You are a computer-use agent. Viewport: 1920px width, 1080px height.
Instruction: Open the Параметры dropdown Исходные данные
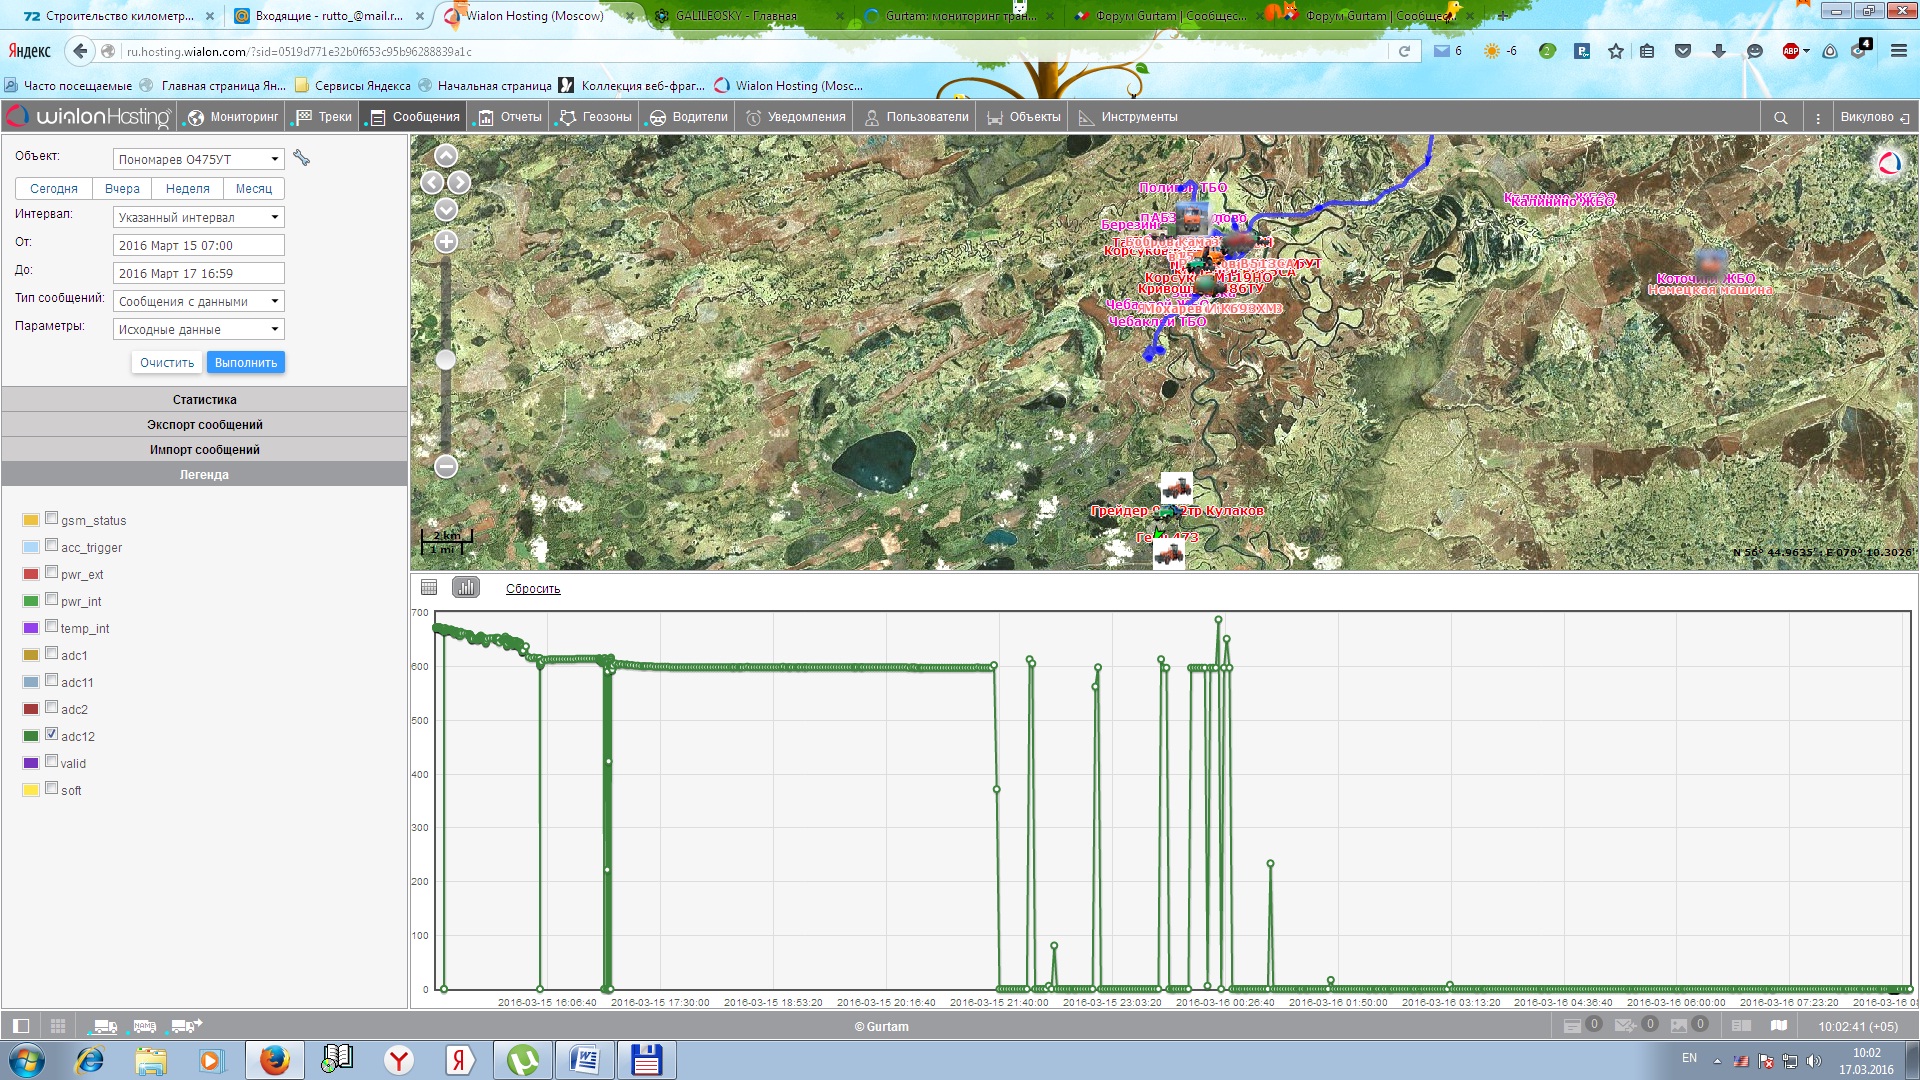tap(198, 329)
